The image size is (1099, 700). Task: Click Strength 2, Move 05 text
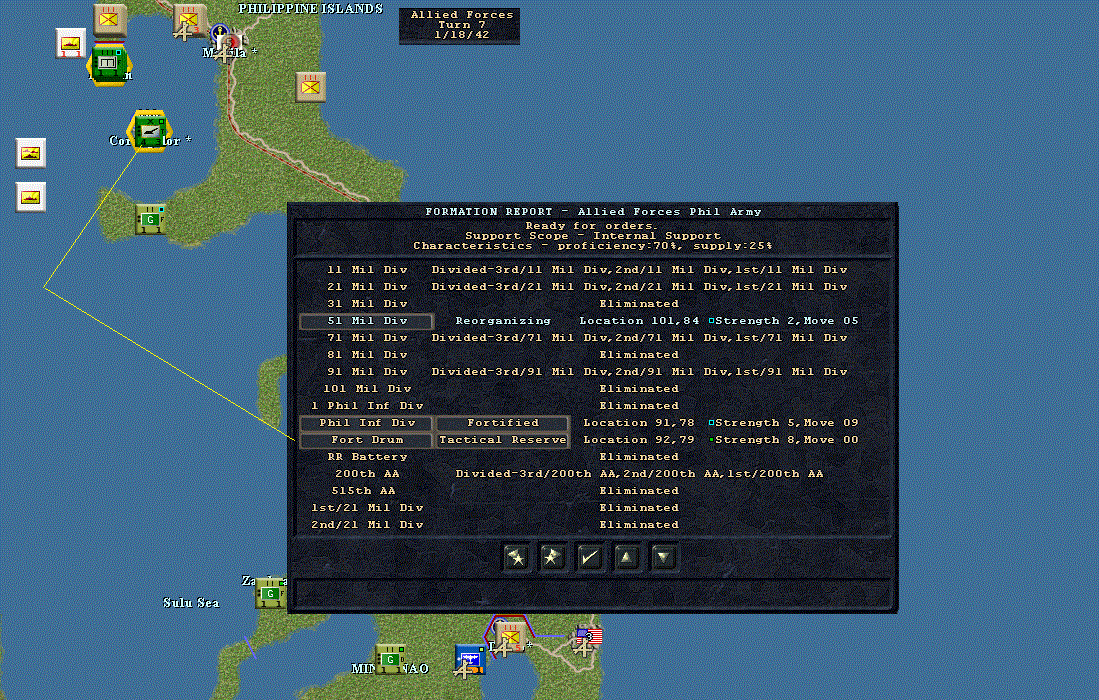click(786, 321)
